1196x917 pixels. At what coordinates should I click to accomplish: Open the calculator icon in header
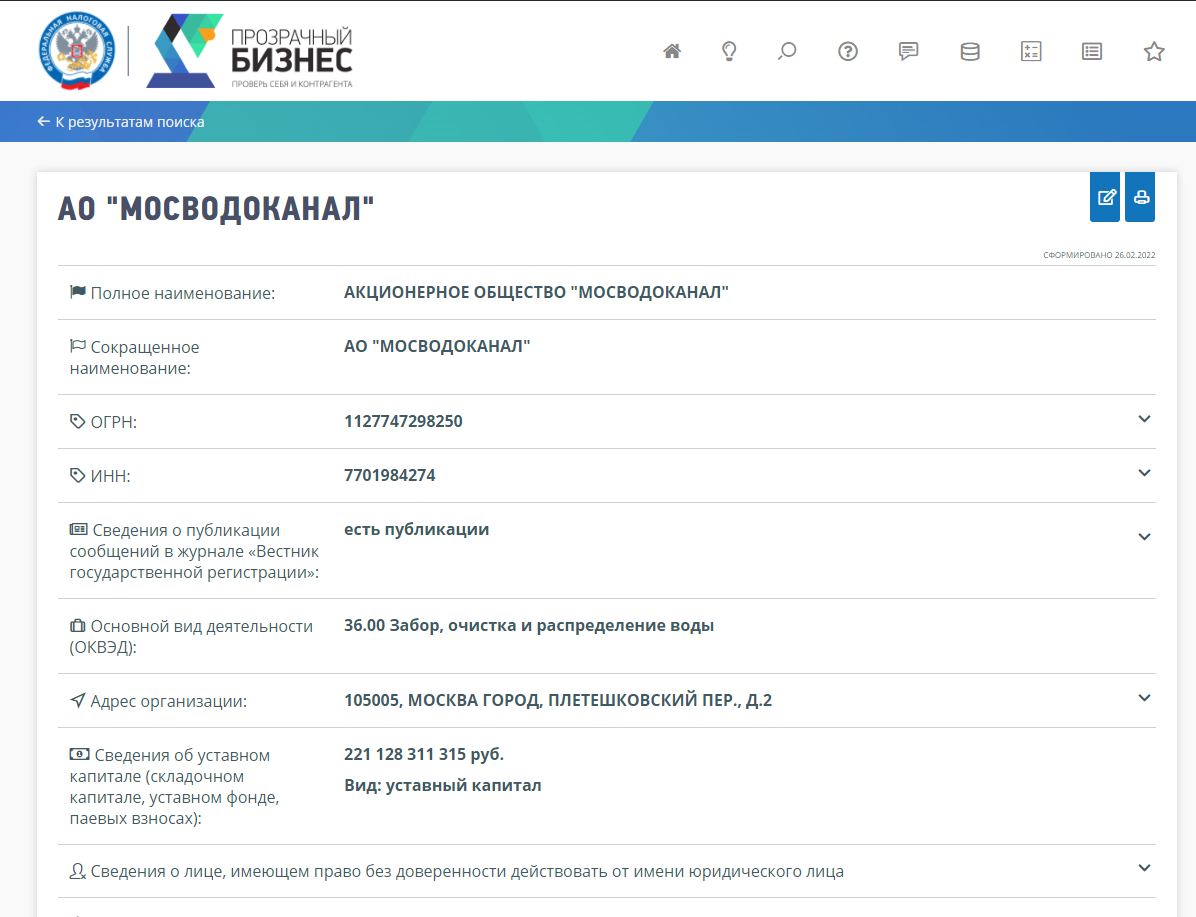pyautogui.click(x=1031, y=51)
